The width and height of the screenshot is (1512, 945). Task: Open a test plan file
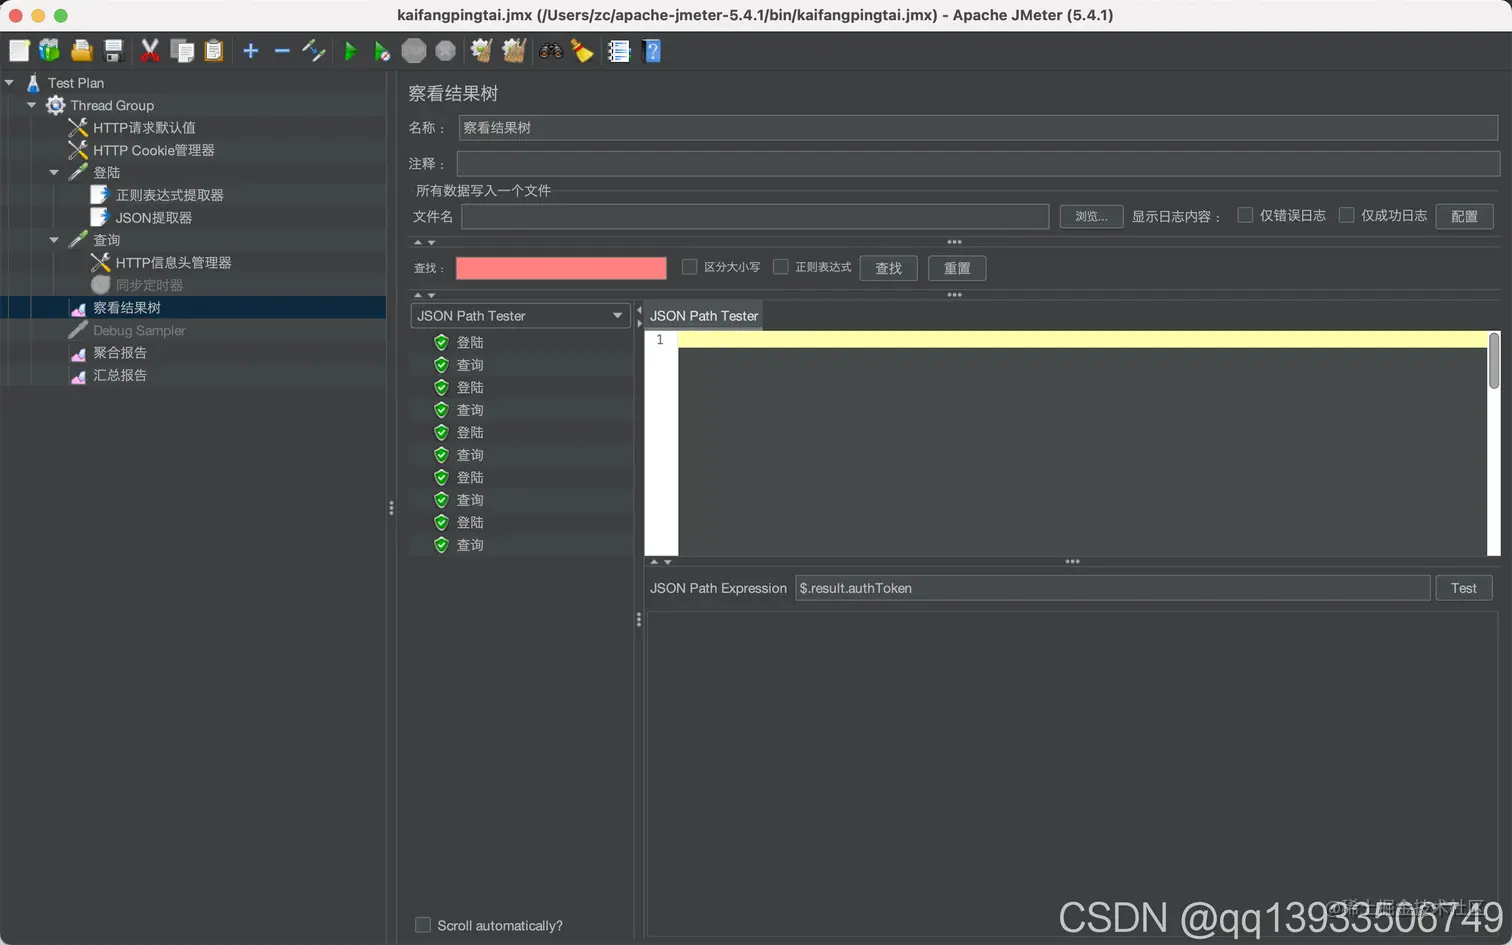pyautogui.click(x=82, y=51)
